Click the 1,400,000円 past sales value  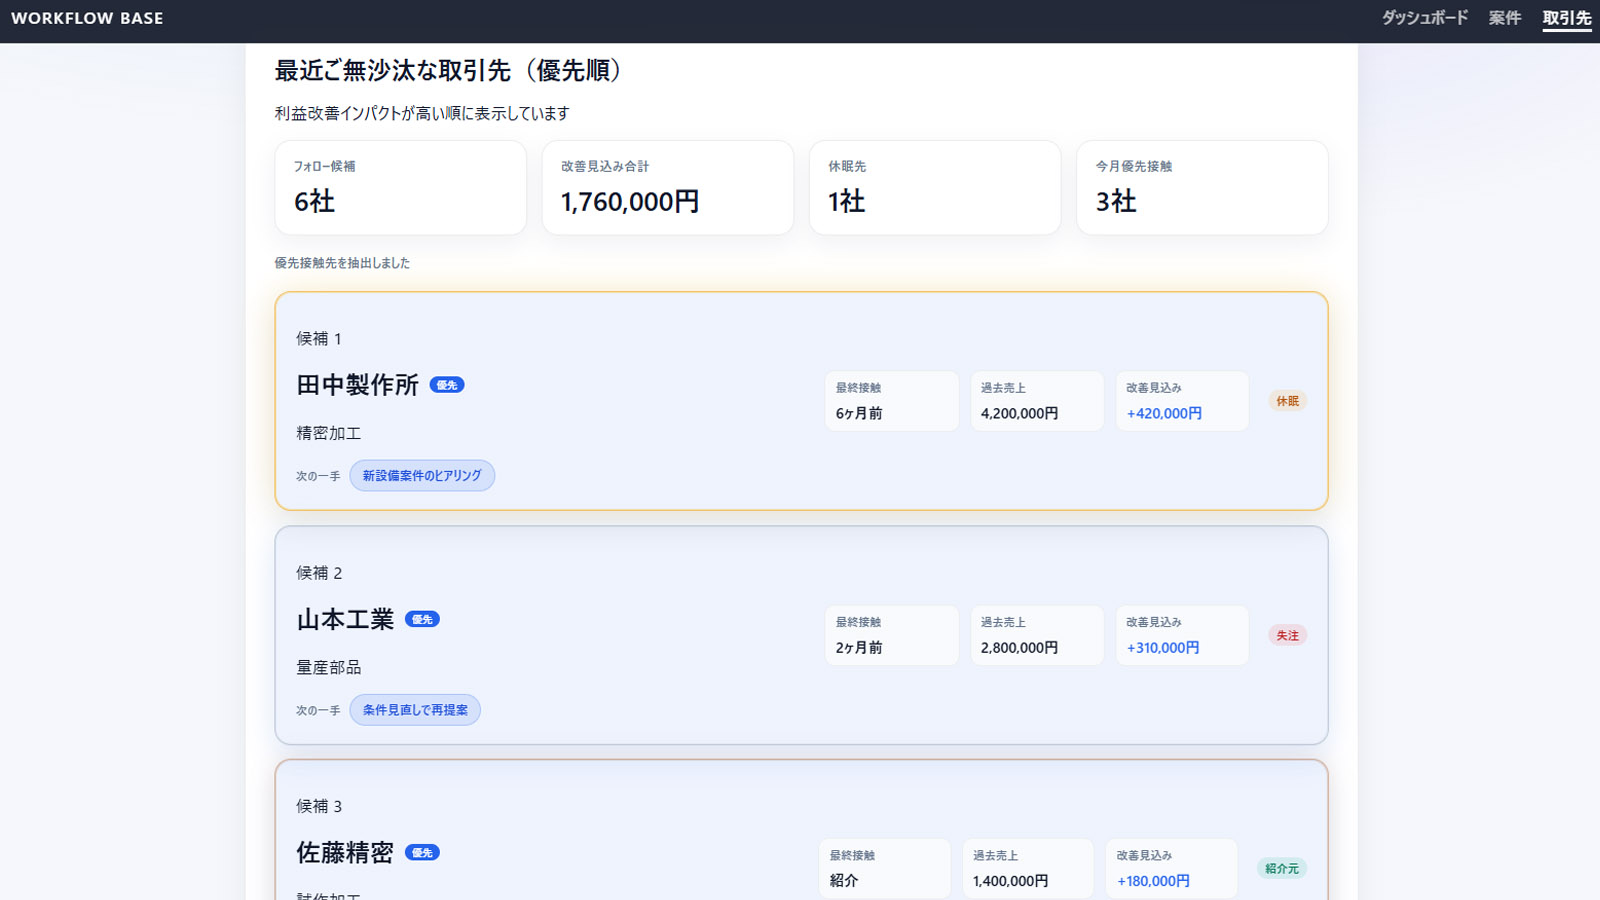tap(1010, 881)
